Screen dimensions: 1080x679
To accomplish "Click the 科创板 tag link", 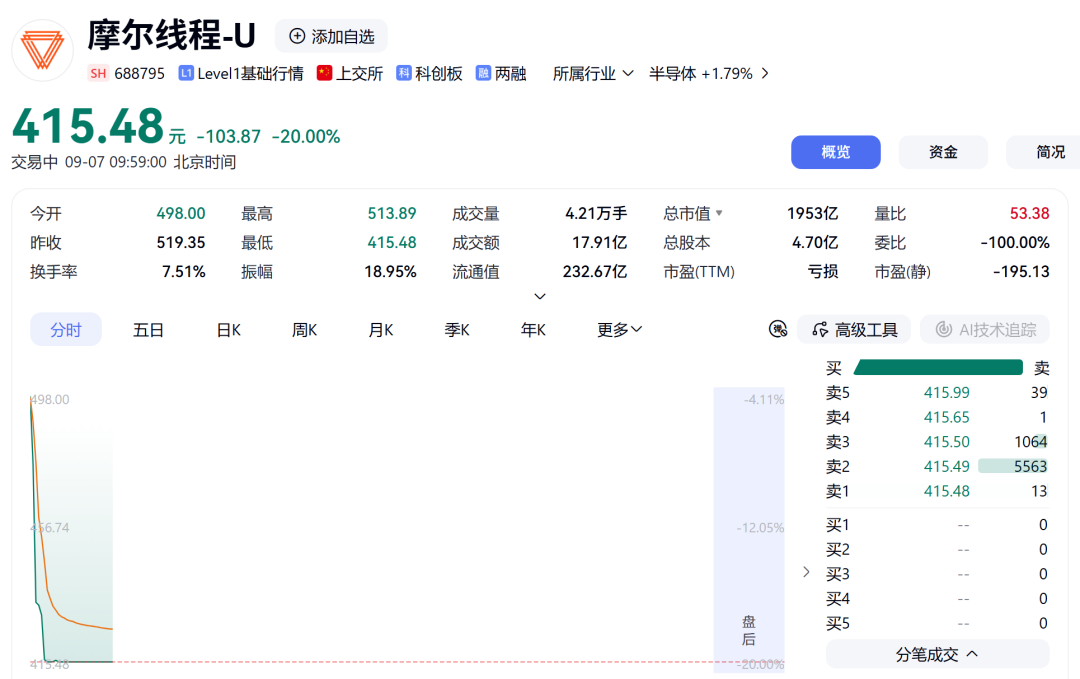I will pyautogui.click(x=439, y=74).
